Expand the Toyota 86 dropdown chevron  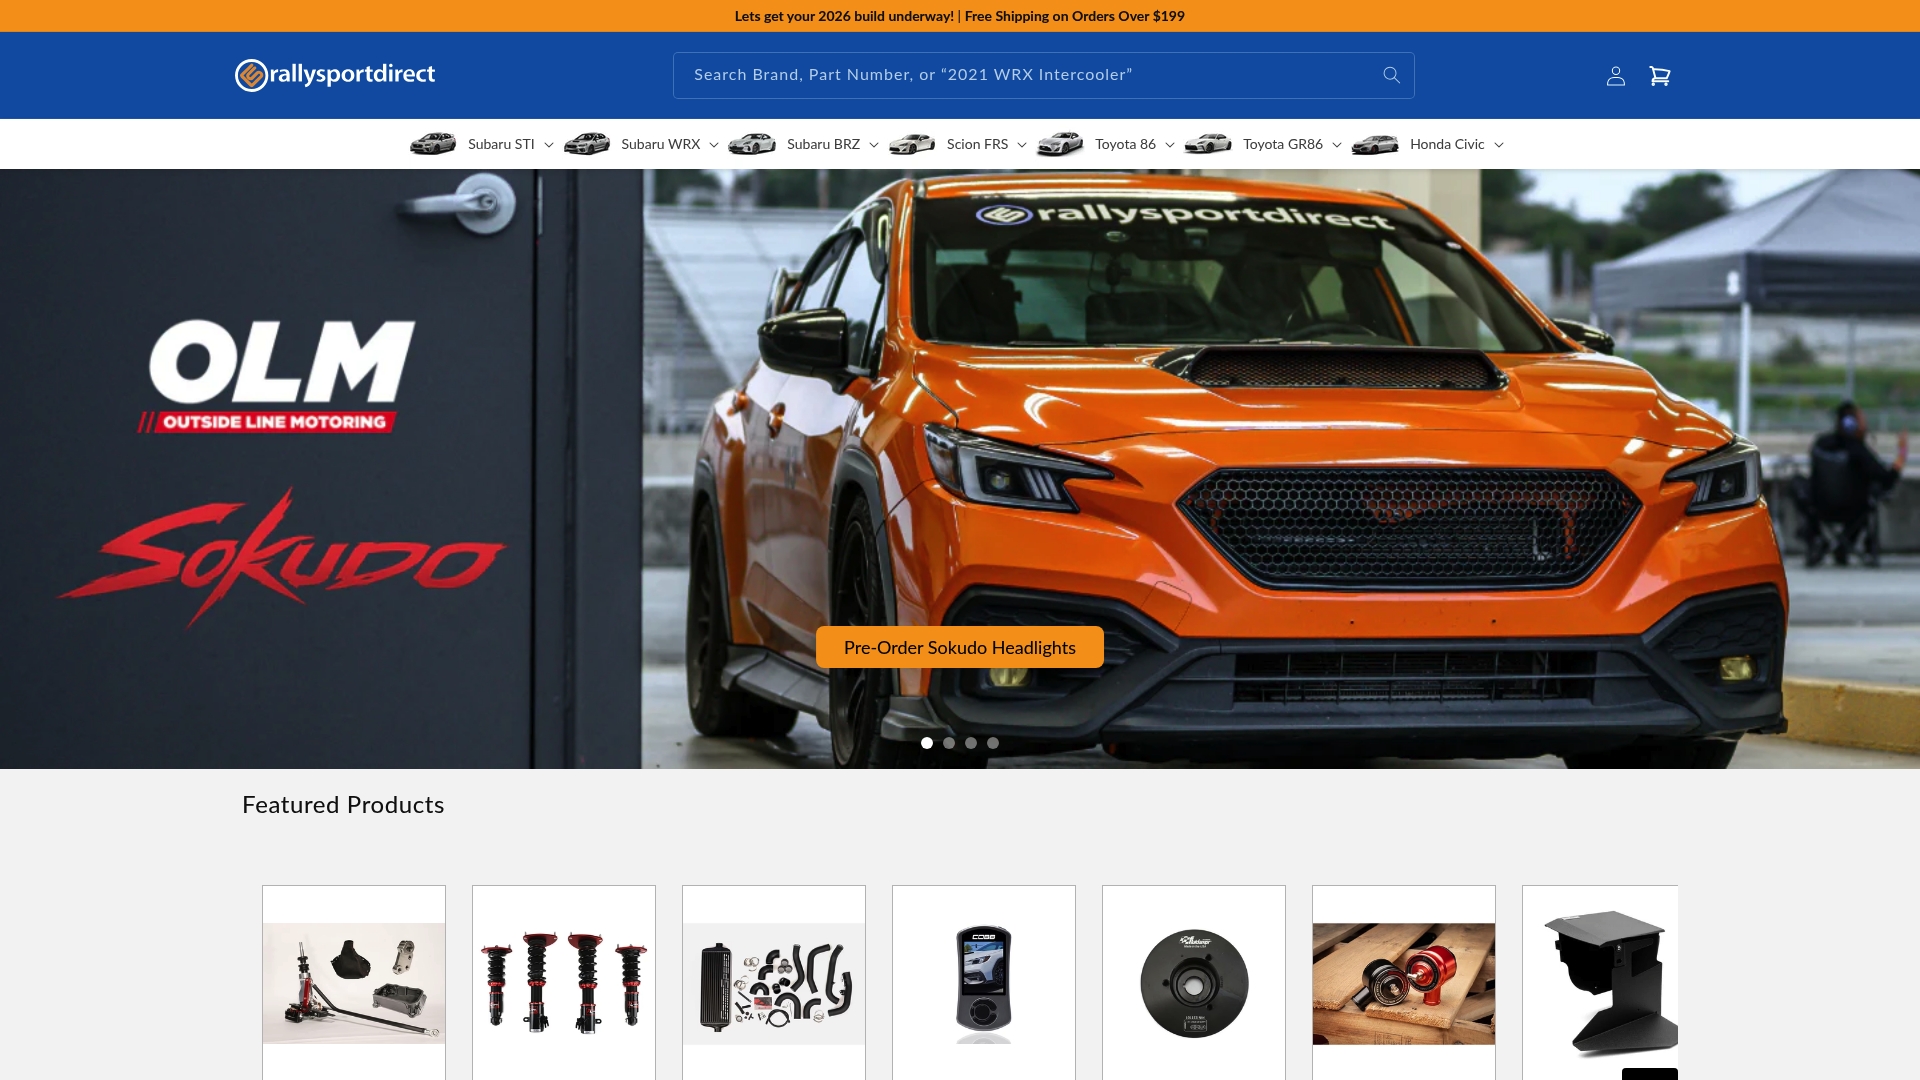click(x=1170, y=145)
